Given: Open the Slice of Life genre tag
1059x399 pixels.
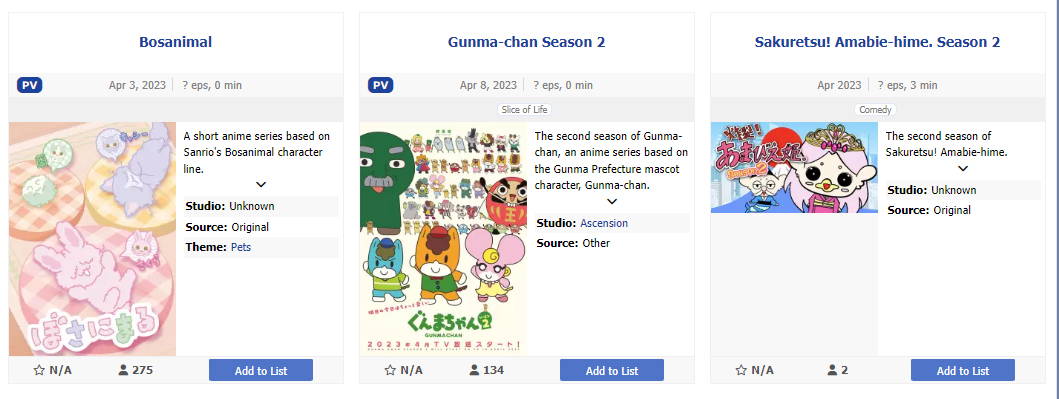Looking at the screenshot, I should (x=525, y=109).
